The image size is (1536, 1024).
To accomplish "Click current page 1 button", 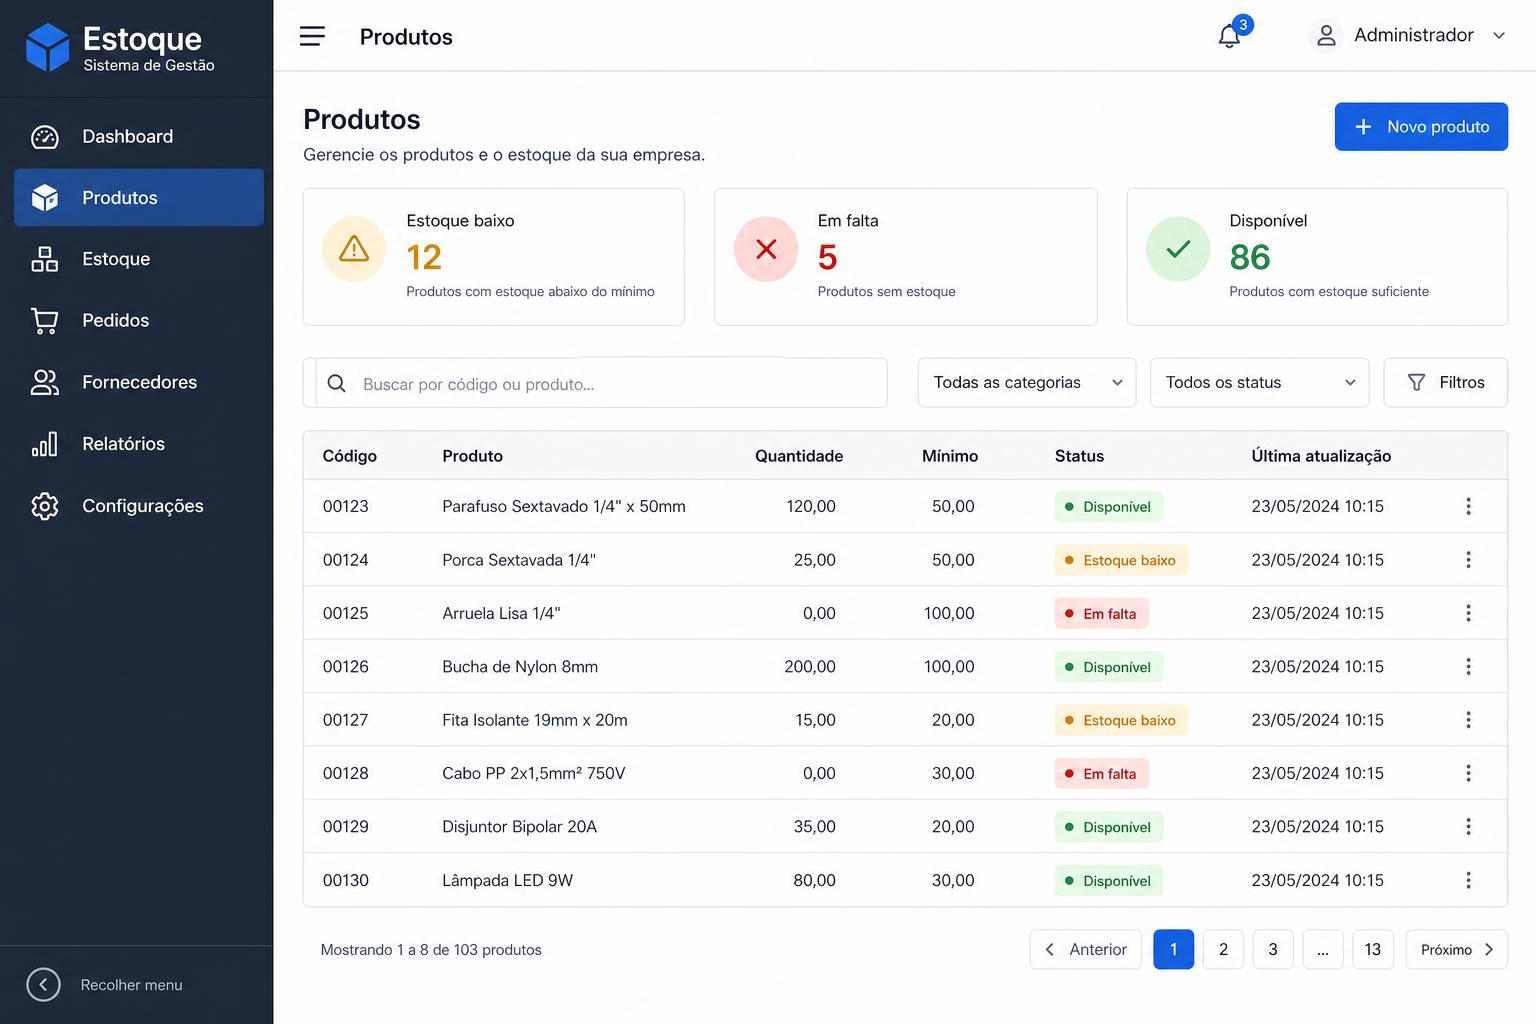I will 1174,950.
